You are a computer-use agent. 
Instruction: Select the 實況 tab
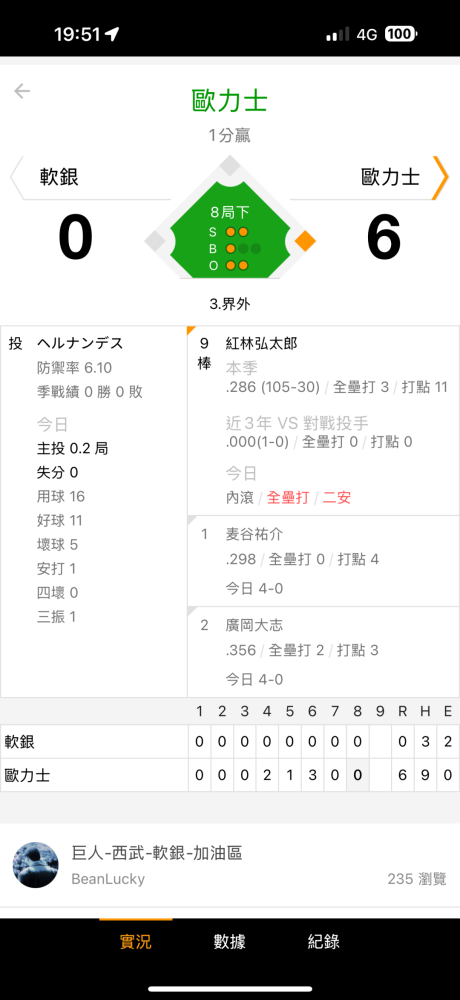(136, 941)
